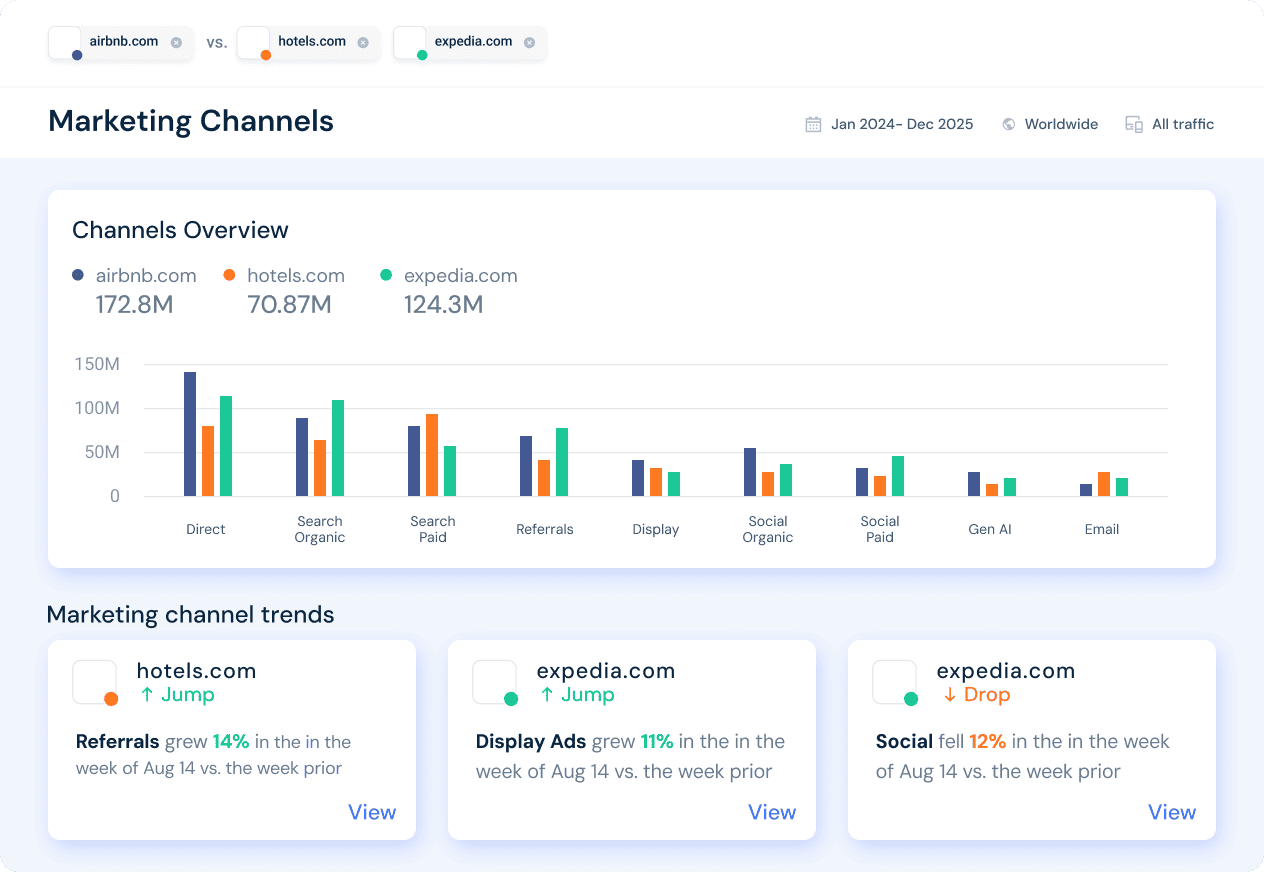Click the Social Organic axis label
Screen dimensions: 1264x872
[768, 529]
